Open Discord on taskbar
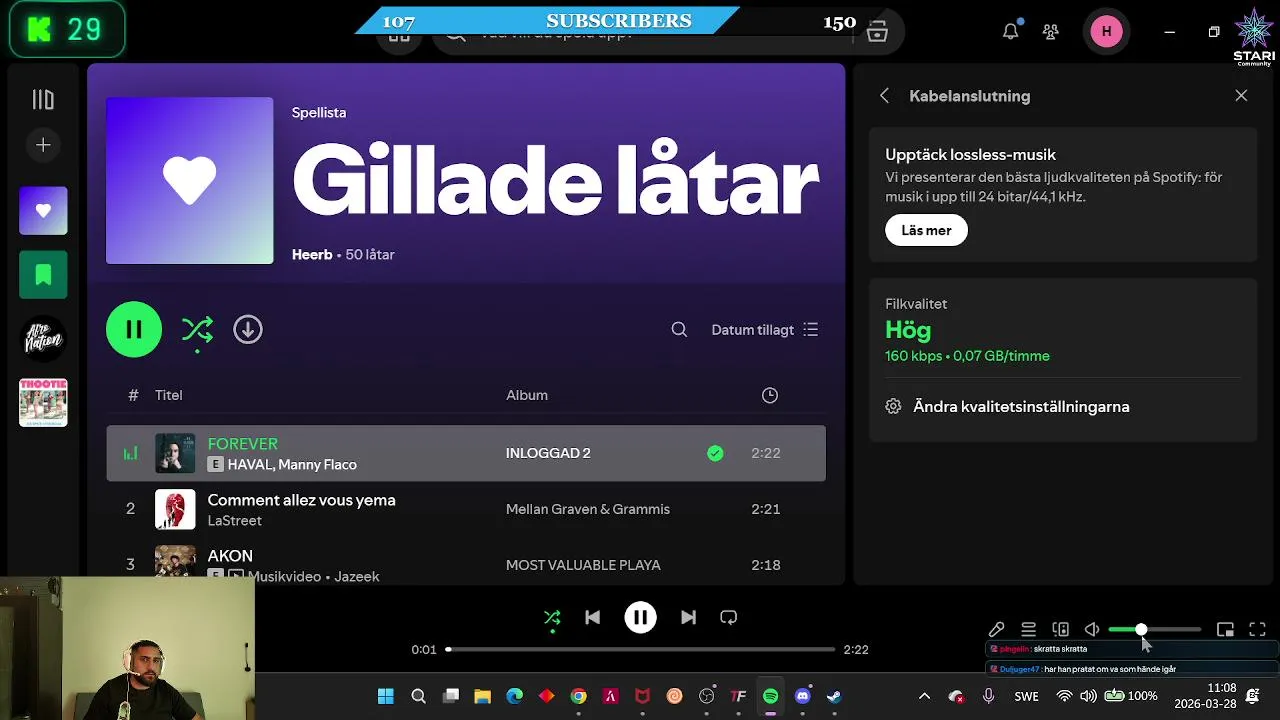Screen dimensions: 1280x720 click(x=802, y=696)
